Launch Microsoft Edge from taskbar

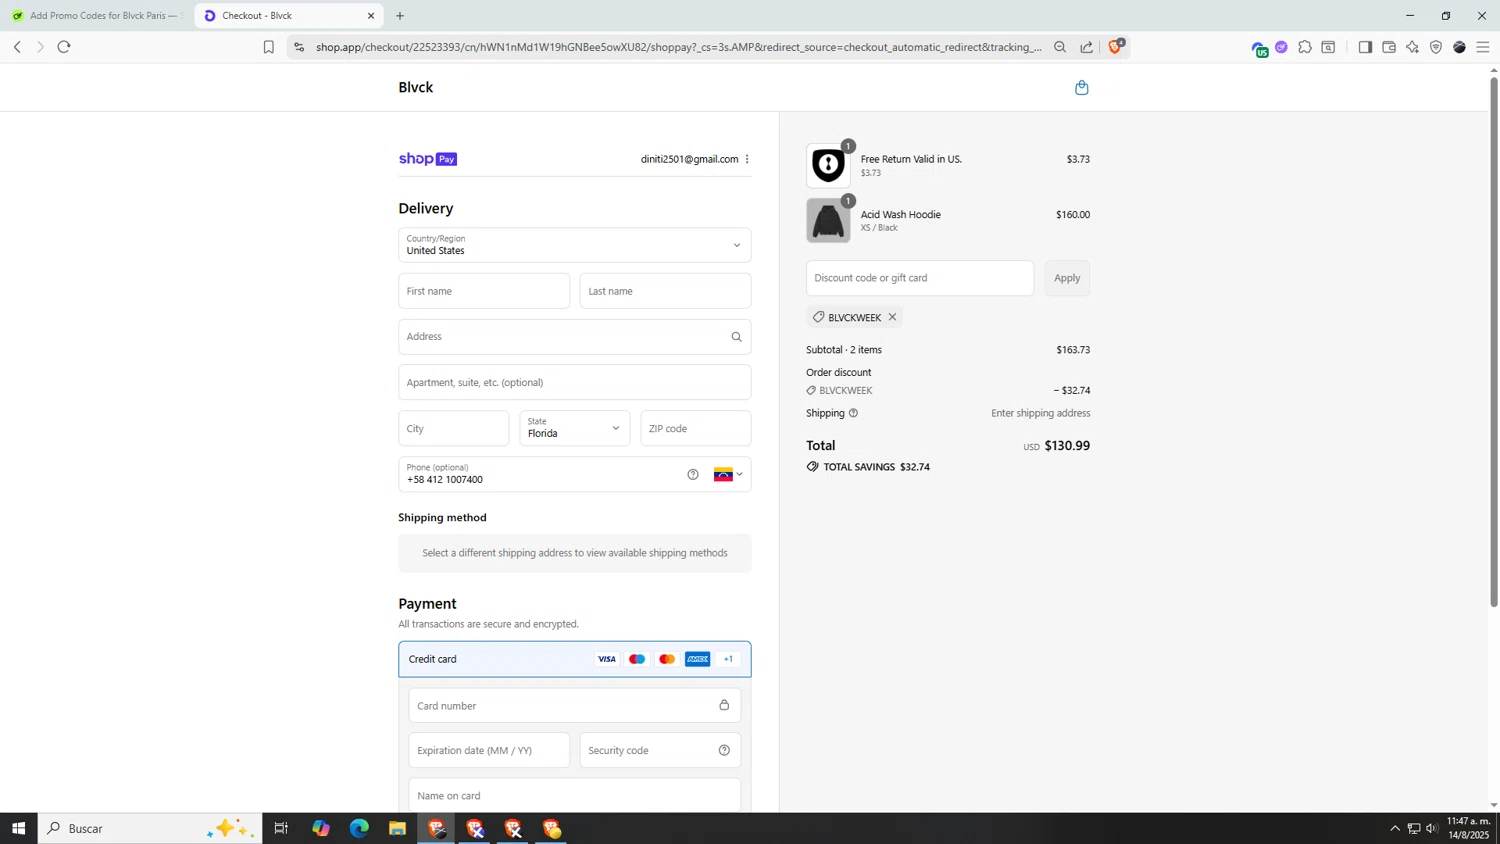359,828
